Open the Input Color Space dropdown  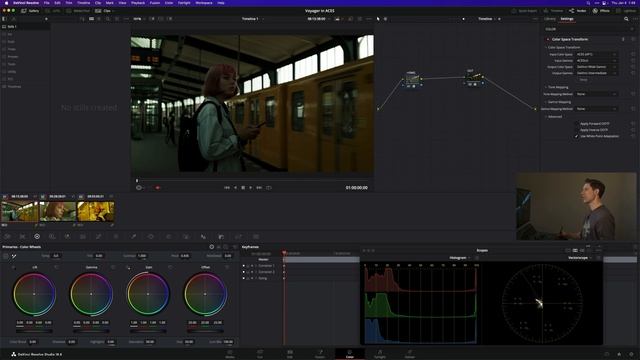596,54
